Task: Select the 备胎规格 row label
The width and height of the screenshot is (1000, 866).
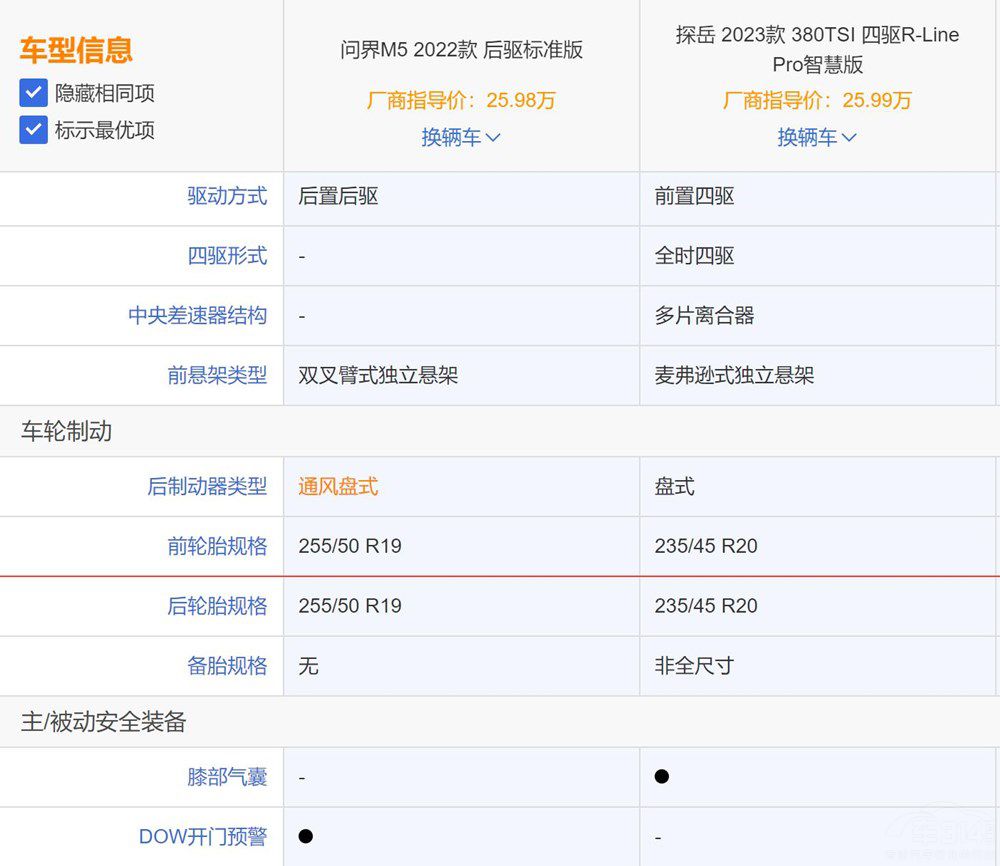Action: 227,666
